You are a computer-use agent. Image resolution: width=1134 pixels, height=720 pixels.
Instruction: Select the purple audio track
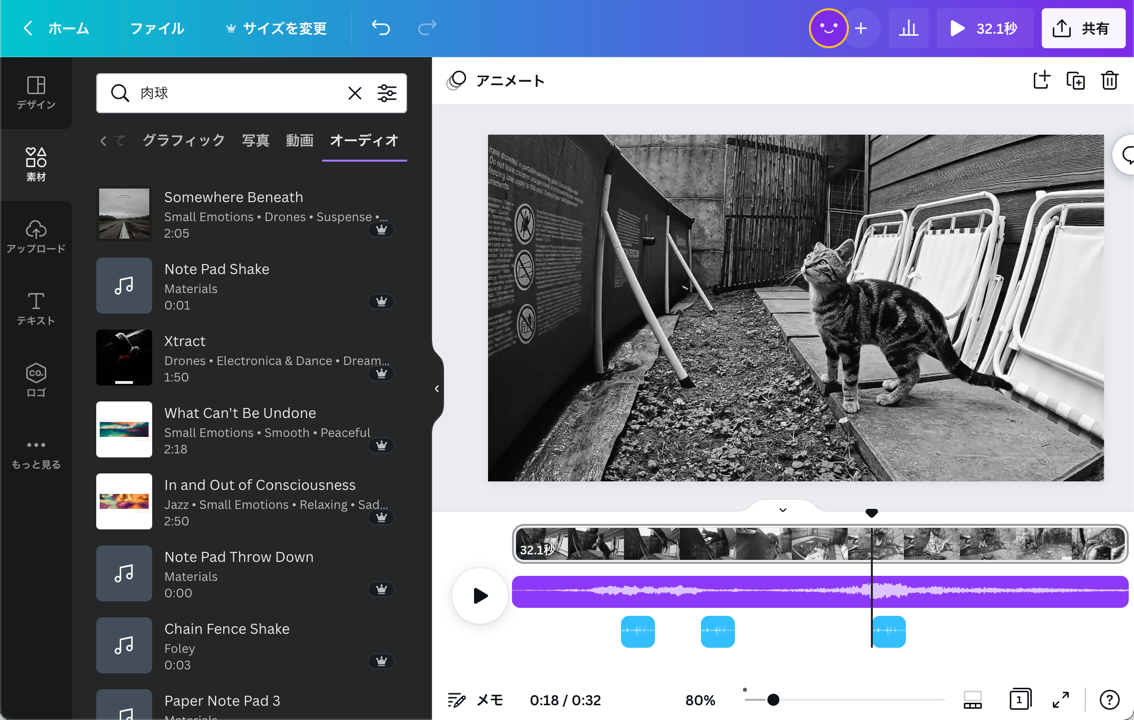point(820,591)
